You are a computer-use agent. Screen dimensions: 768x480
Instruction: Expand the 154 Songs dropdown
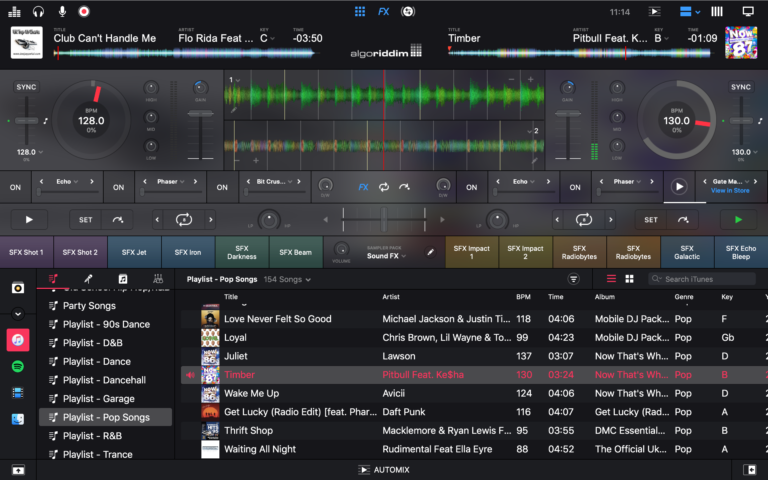click(x=287, y=279)
